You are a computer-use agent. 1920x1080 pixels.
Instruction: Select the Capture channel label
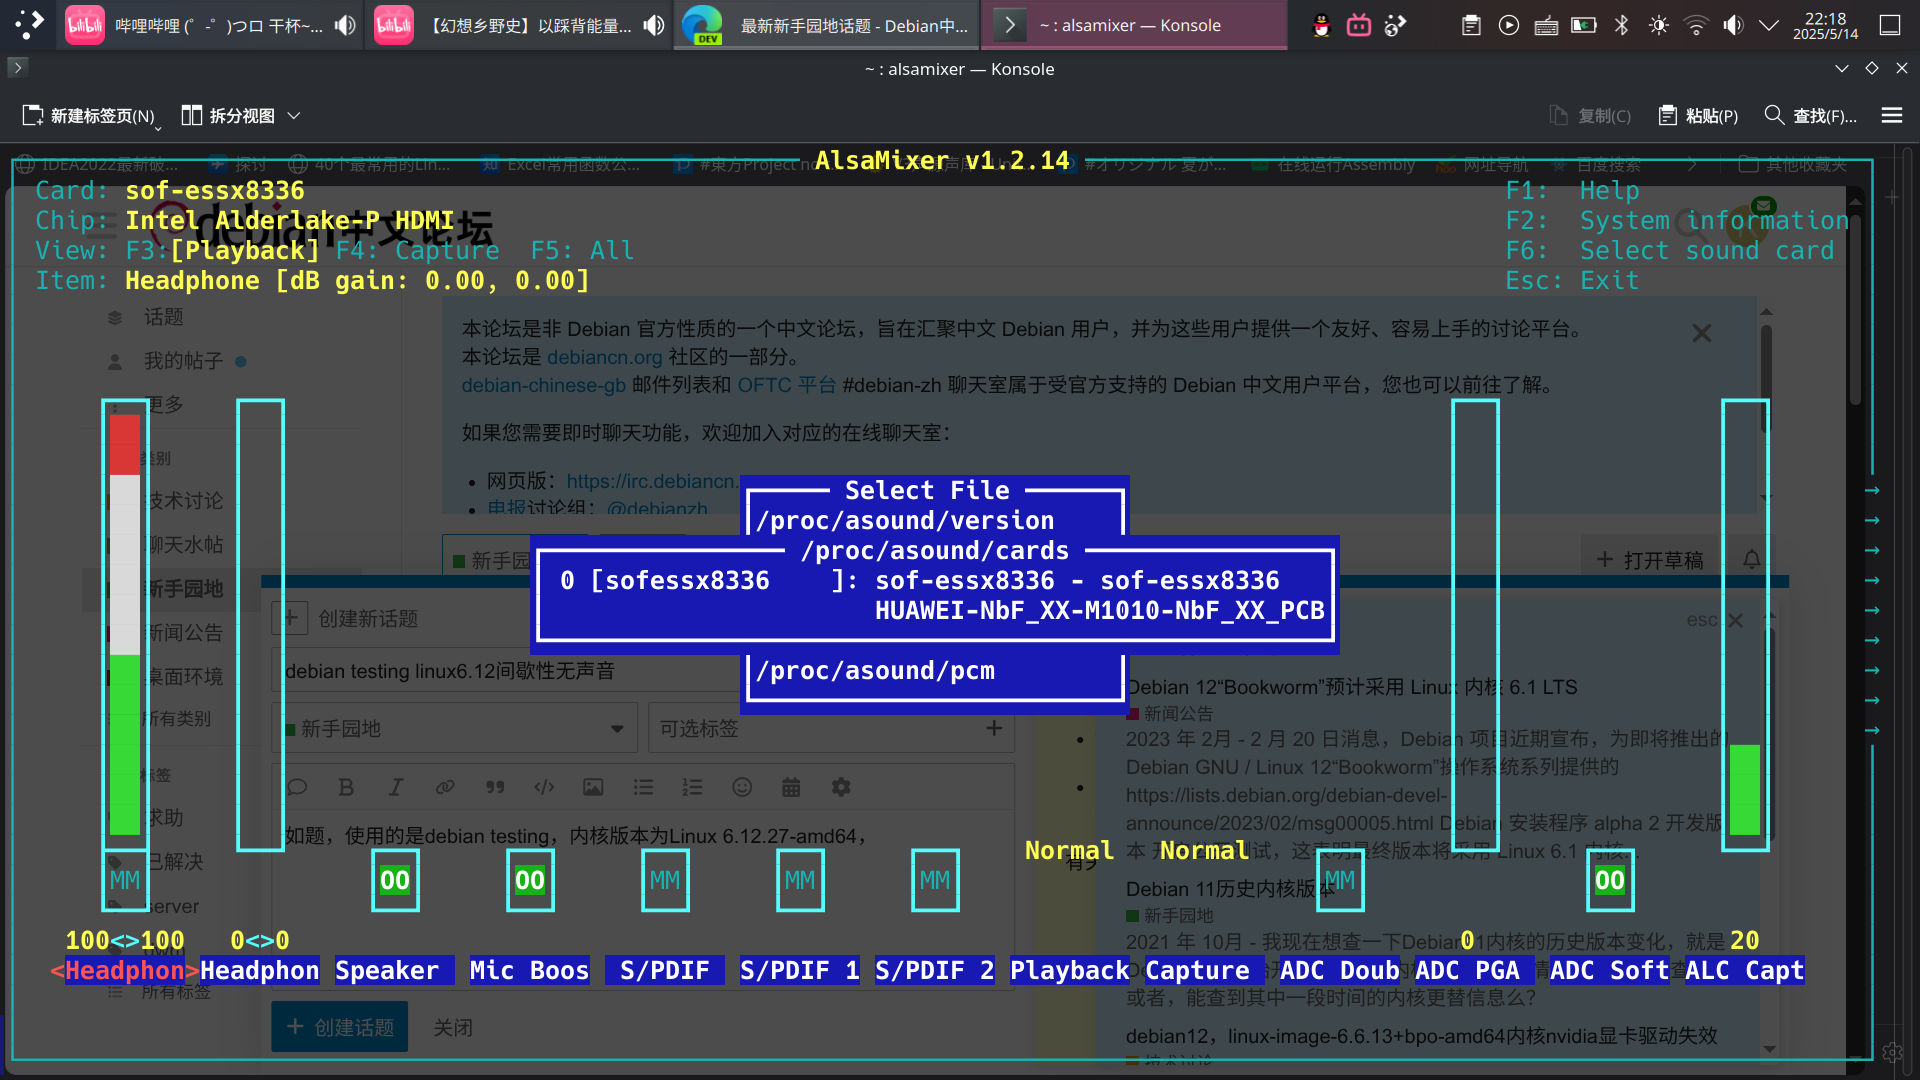coord(1205,971)
